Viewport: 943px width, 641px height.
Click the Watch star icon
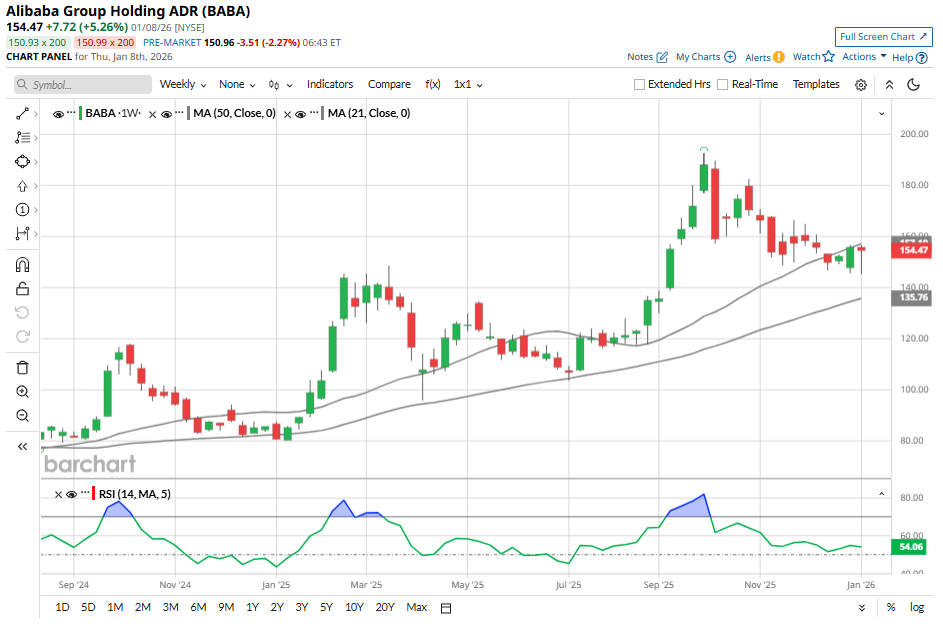click(829, 57)
